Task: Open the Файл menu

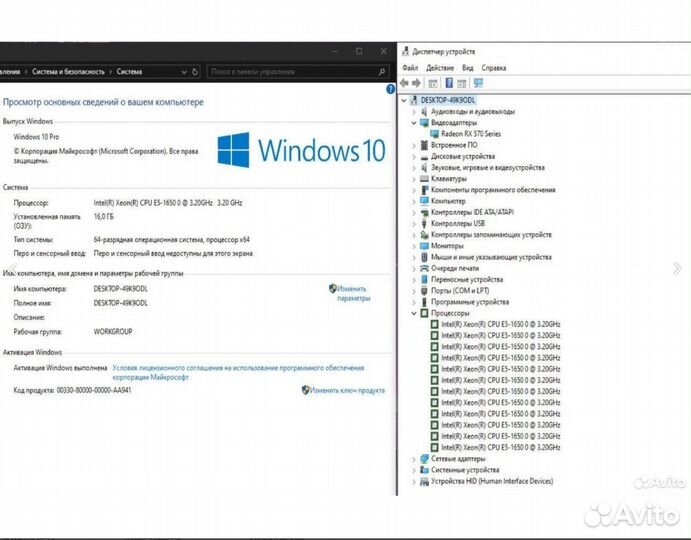Action: pos(410,67)
